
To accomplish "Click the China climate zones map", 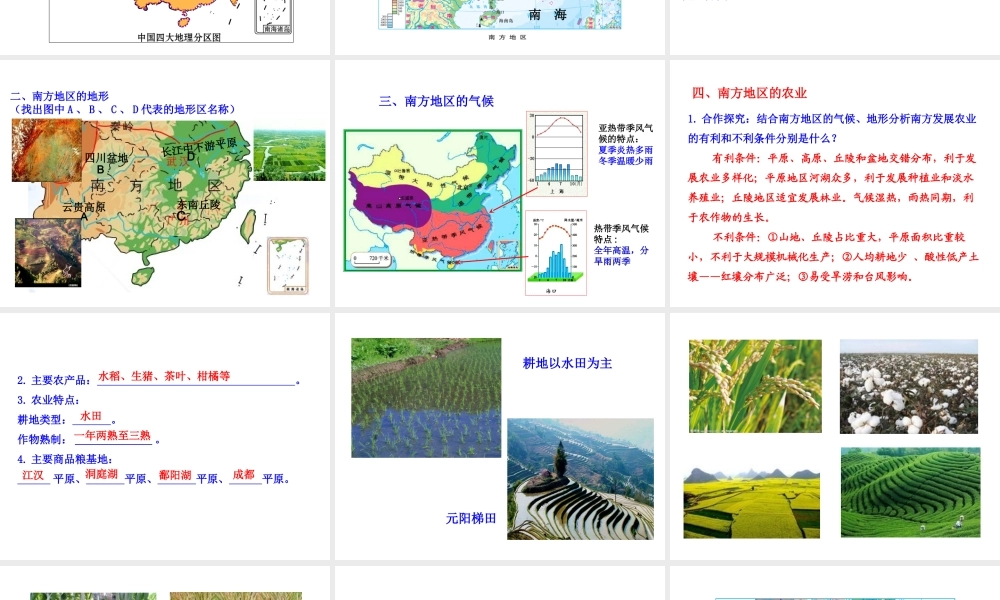I will point(434,201).
